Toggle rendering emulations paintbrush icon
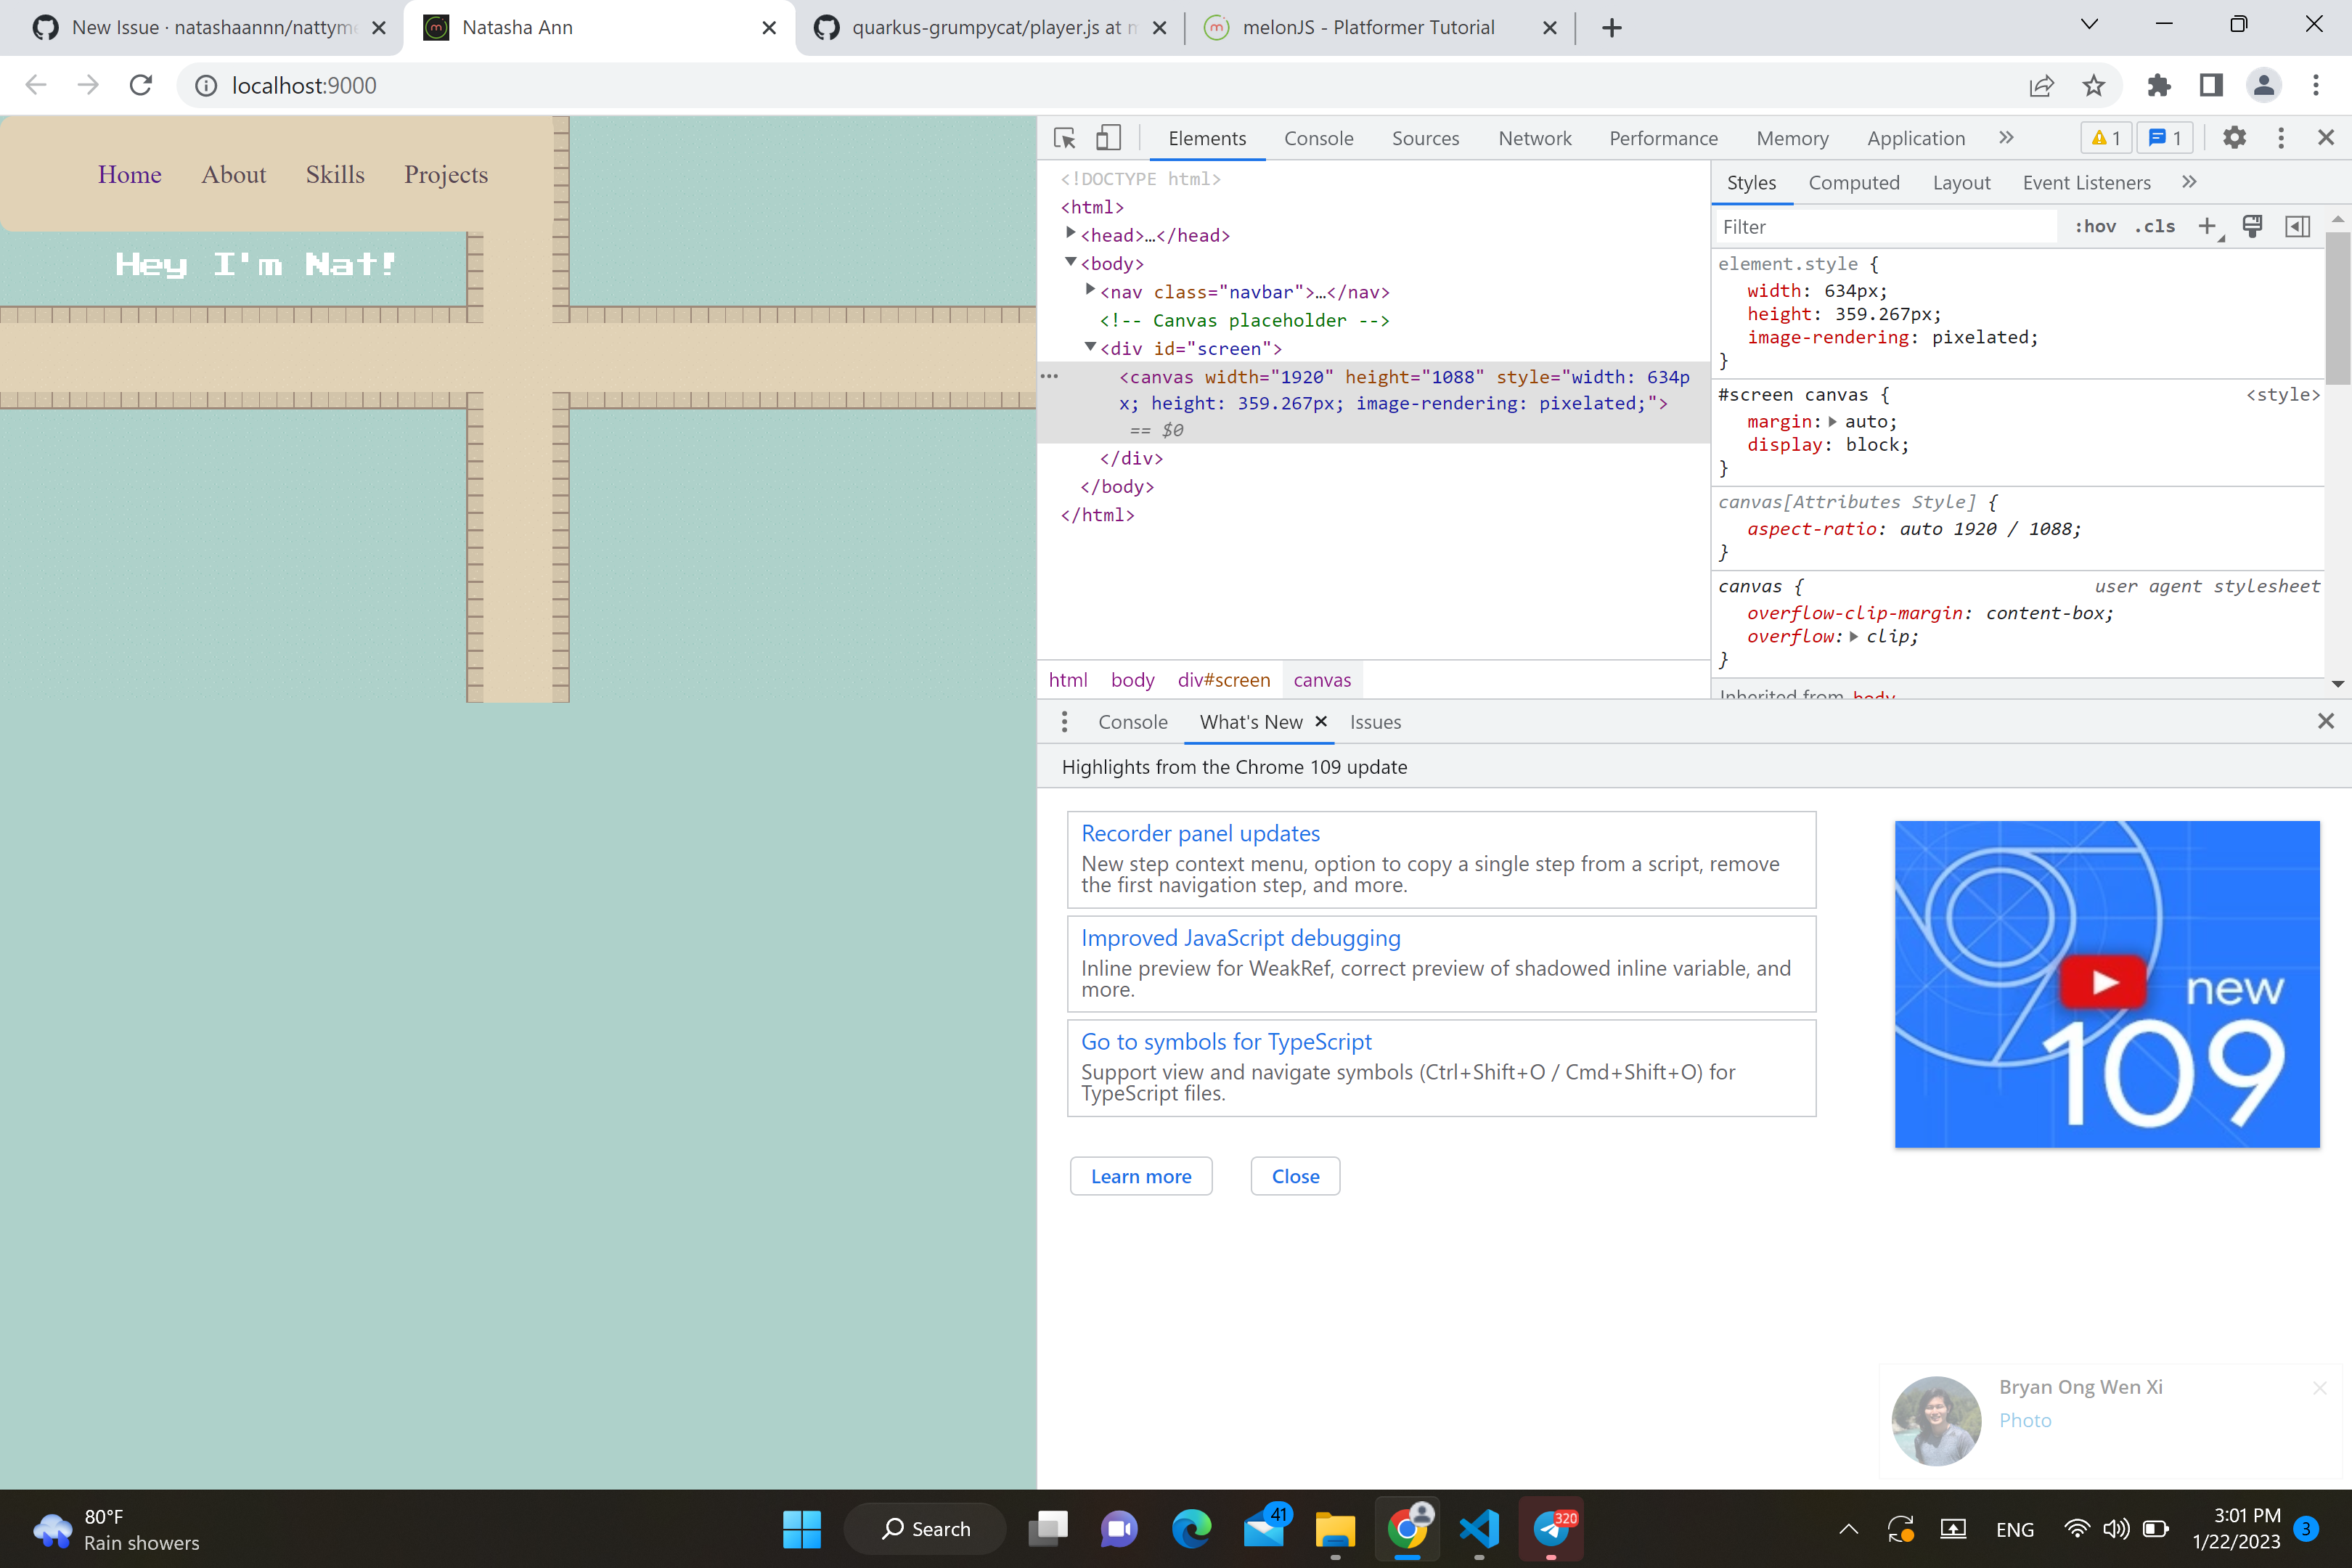2352x1568 pixels. 2252,227
